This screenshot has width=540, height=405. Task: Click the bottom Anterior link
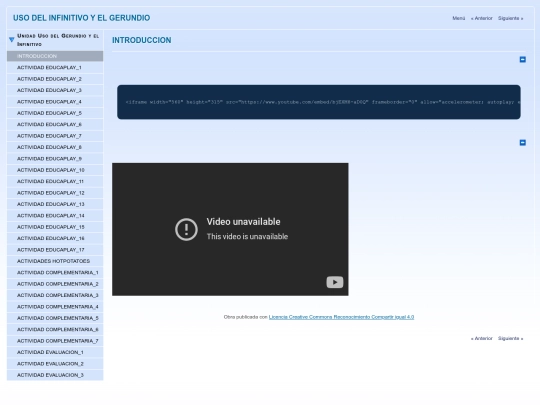(x=481, y=339)
